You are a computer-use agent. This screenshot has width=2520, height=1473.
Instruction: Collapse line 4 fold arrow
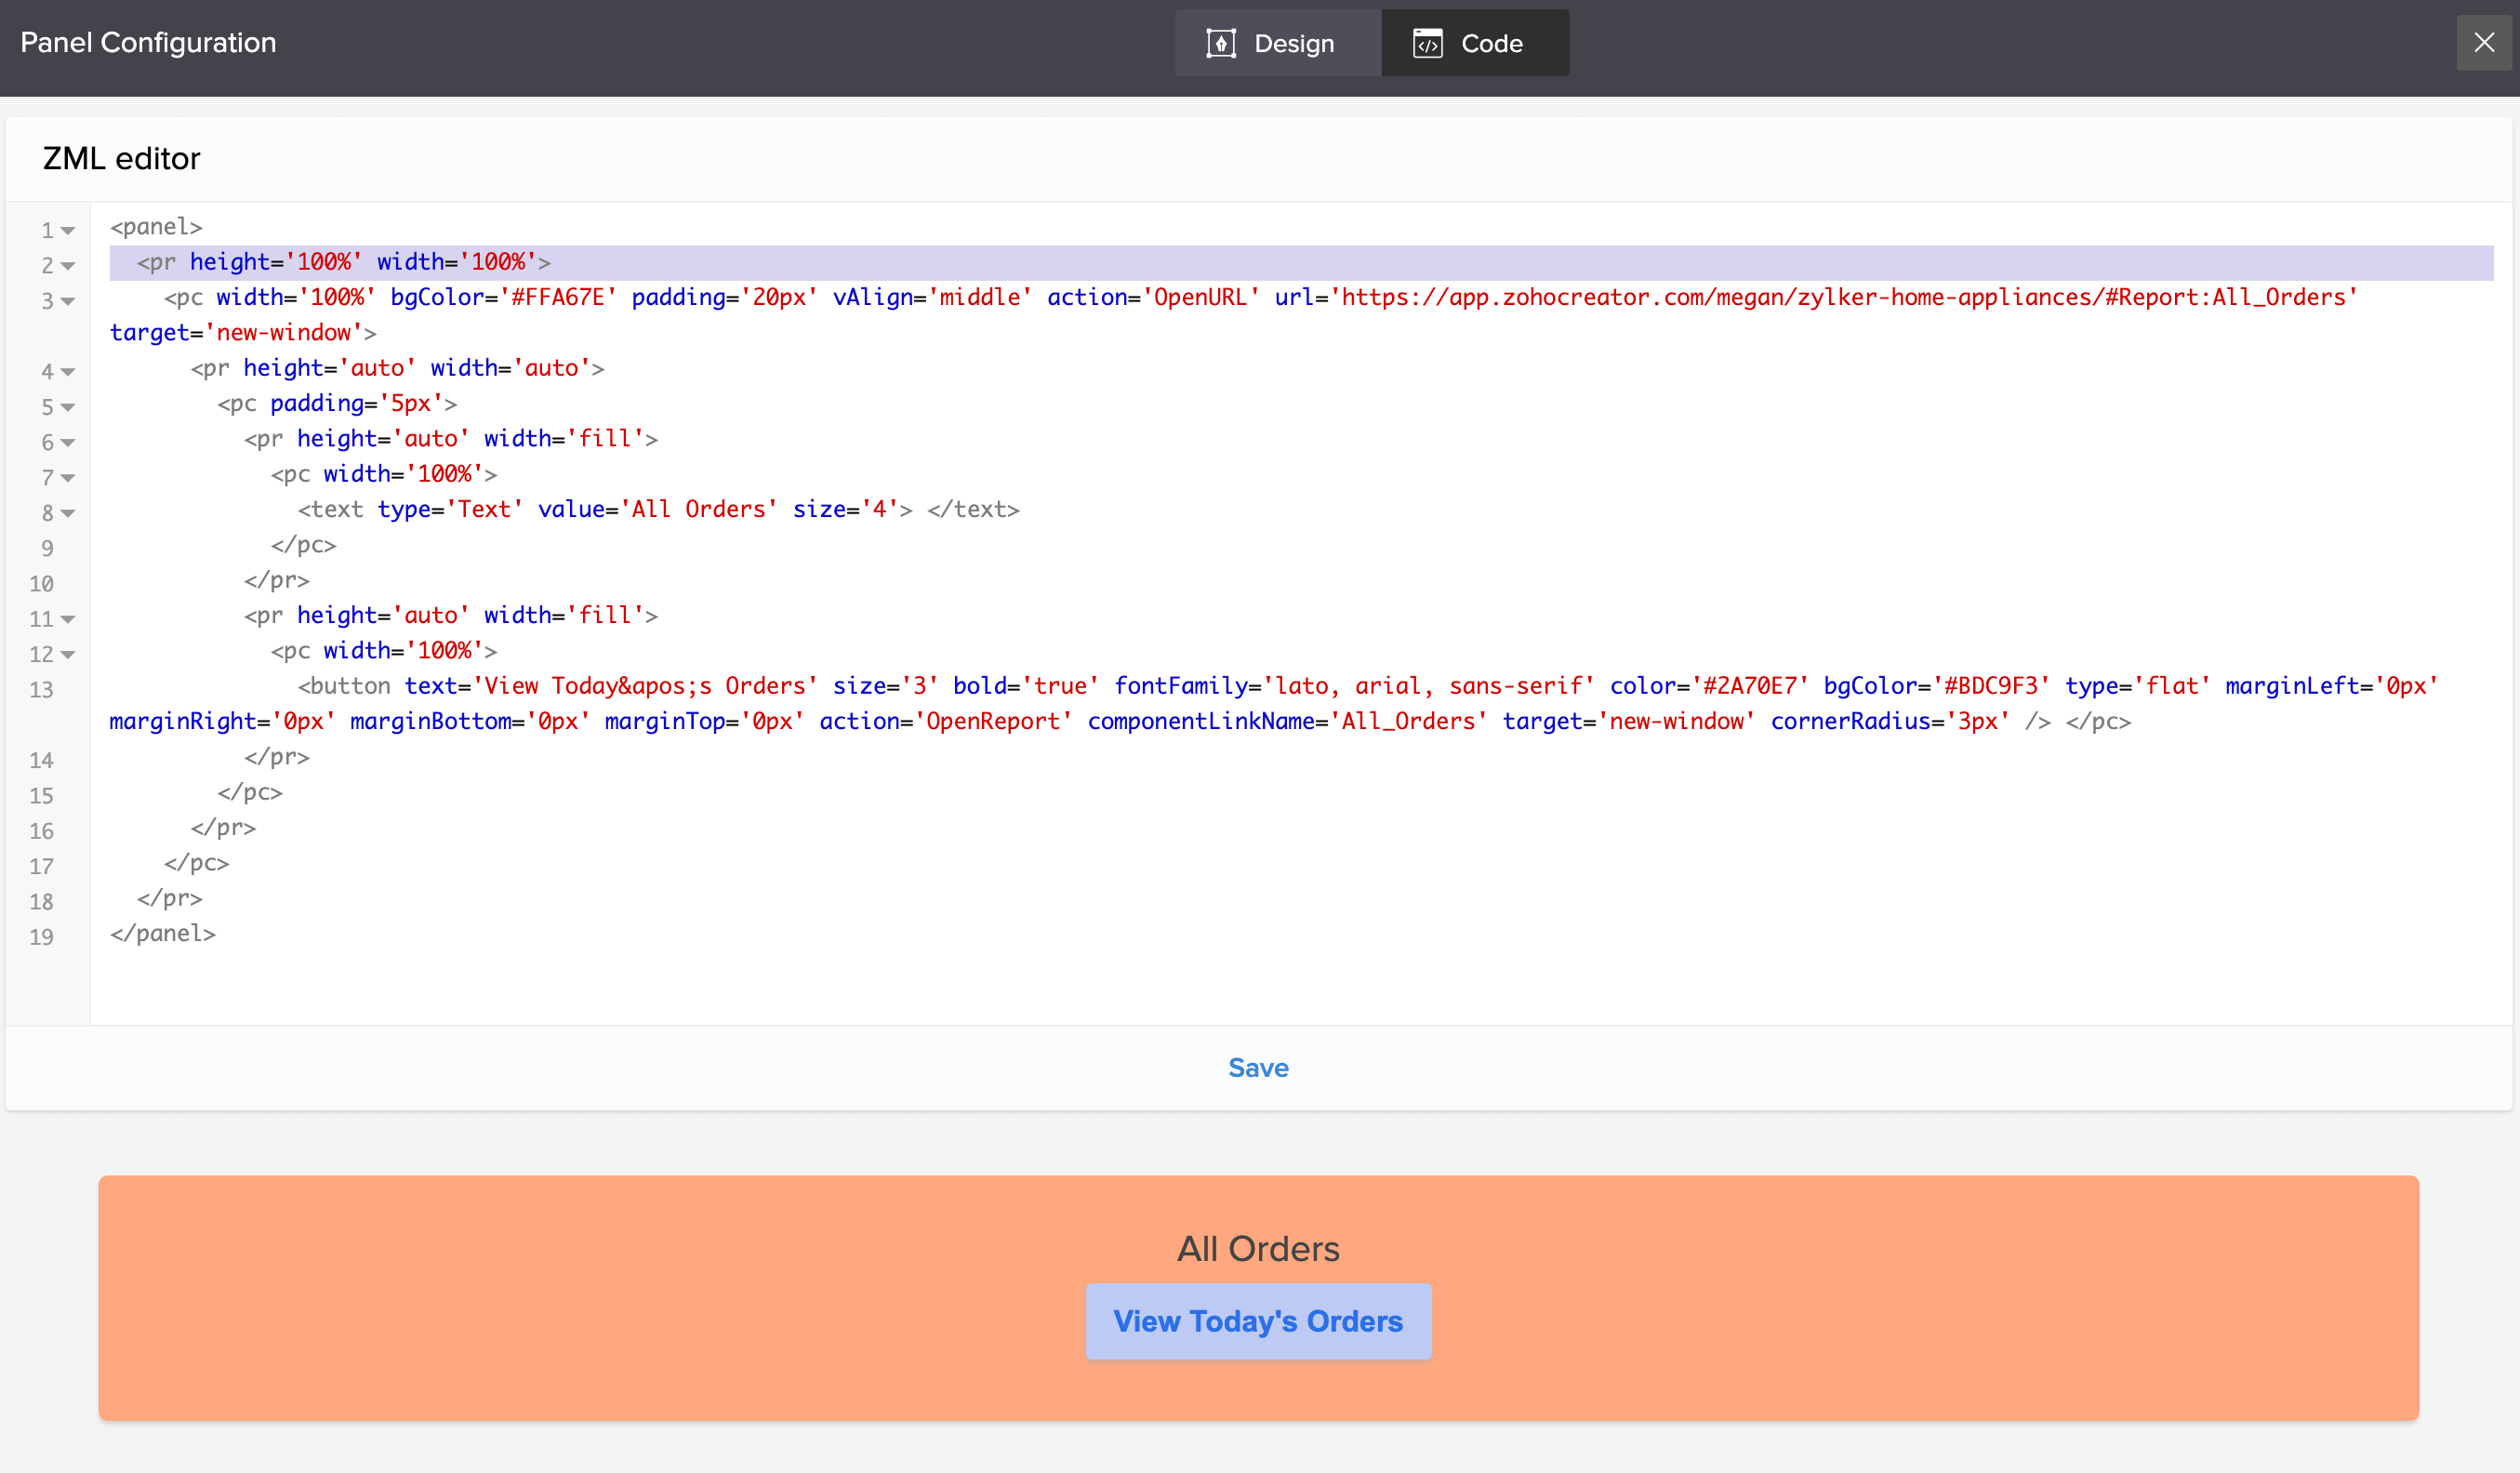point(68,372)
